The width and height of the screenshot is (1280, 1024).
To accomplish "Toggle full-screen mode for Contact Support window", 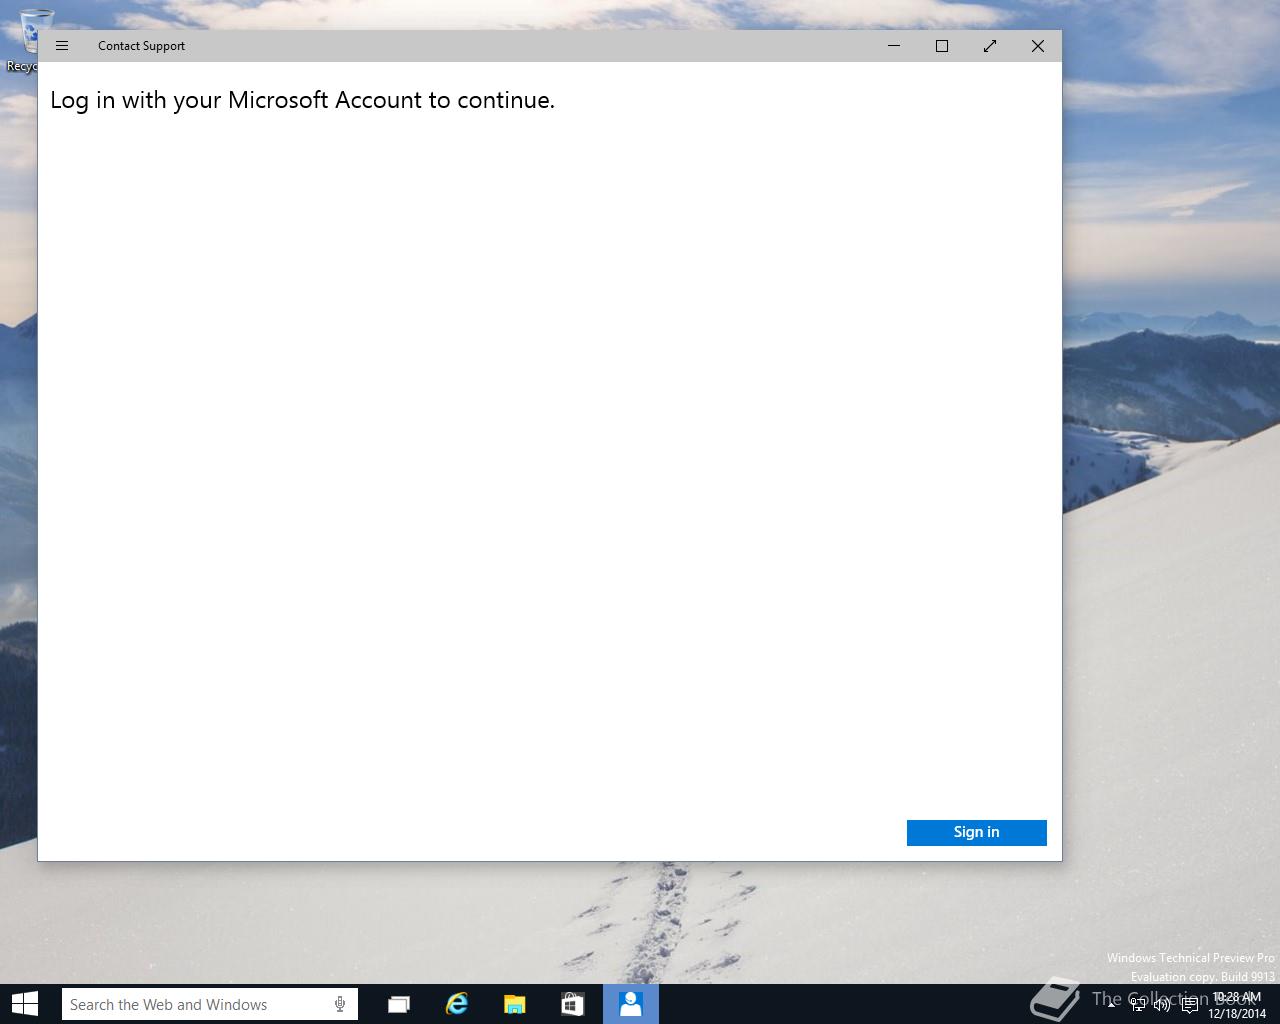I will point(990,46).
